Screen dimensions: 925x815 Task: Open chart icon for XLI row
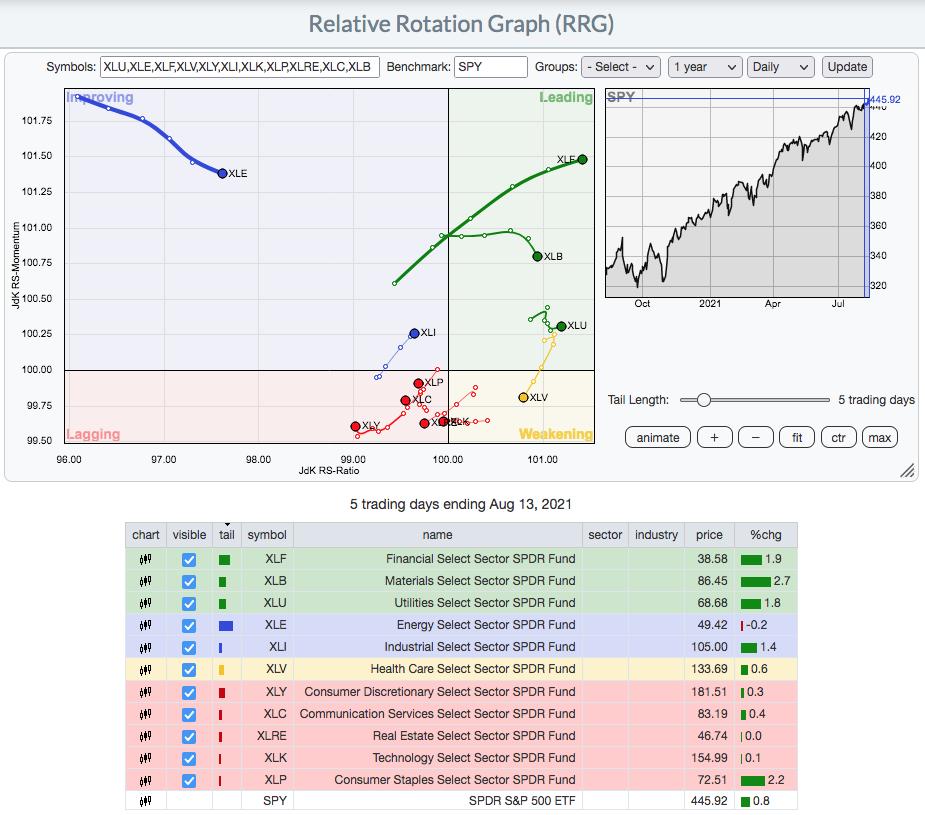click(x=145, y=648)
